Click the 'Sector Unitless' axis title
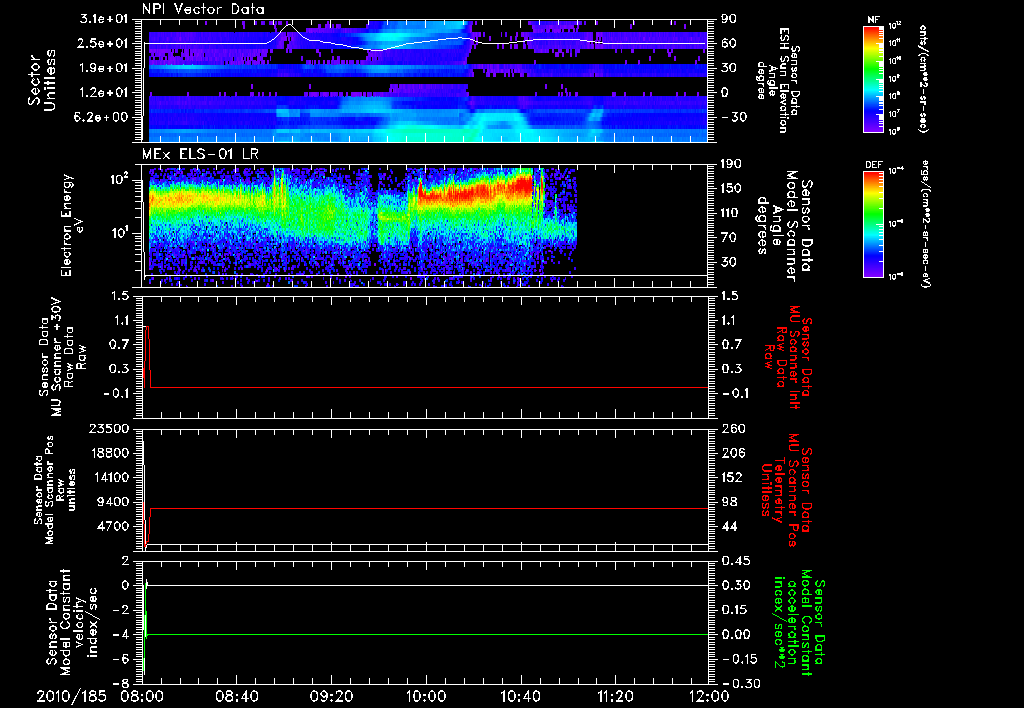 (x=42, y=79)
